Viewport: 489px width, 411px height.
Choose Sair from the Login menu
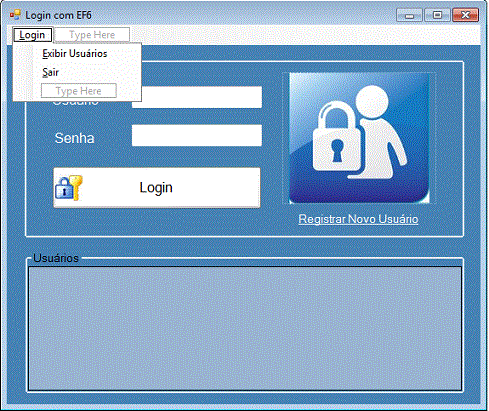coord(50,72)
